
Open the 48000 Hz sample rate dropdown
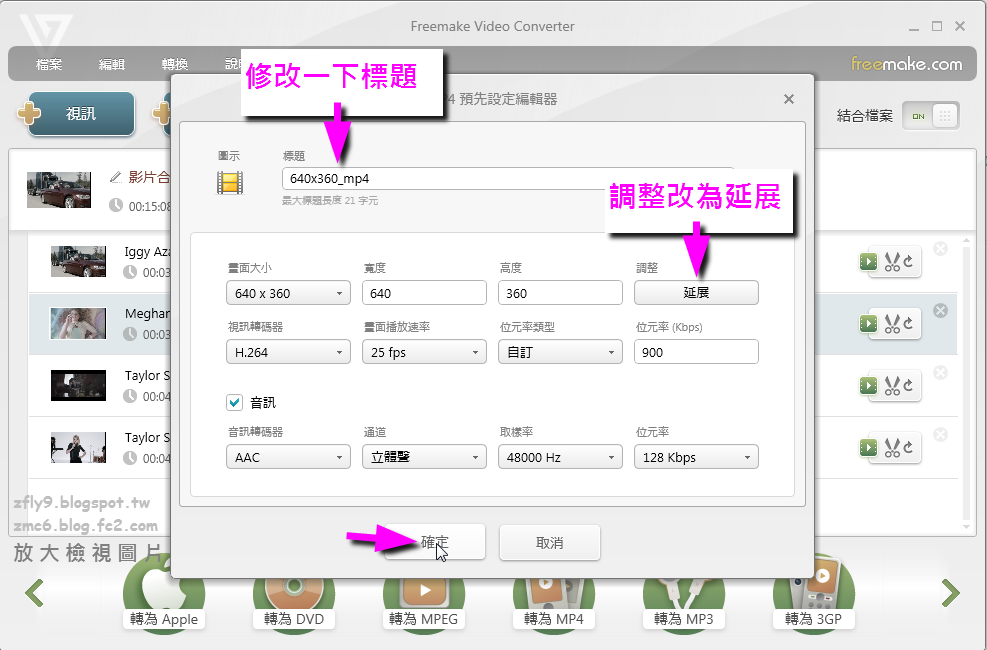(x=560, y=457)
